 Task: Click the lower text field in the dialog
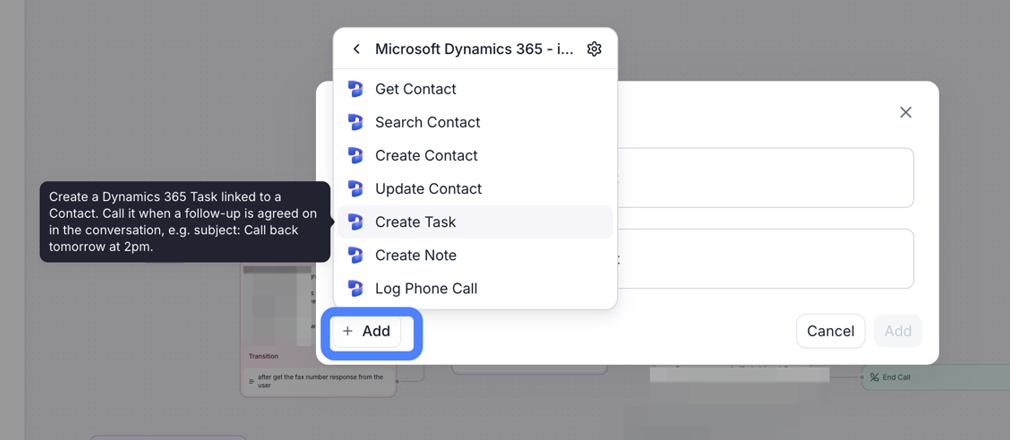click(766, 259)
